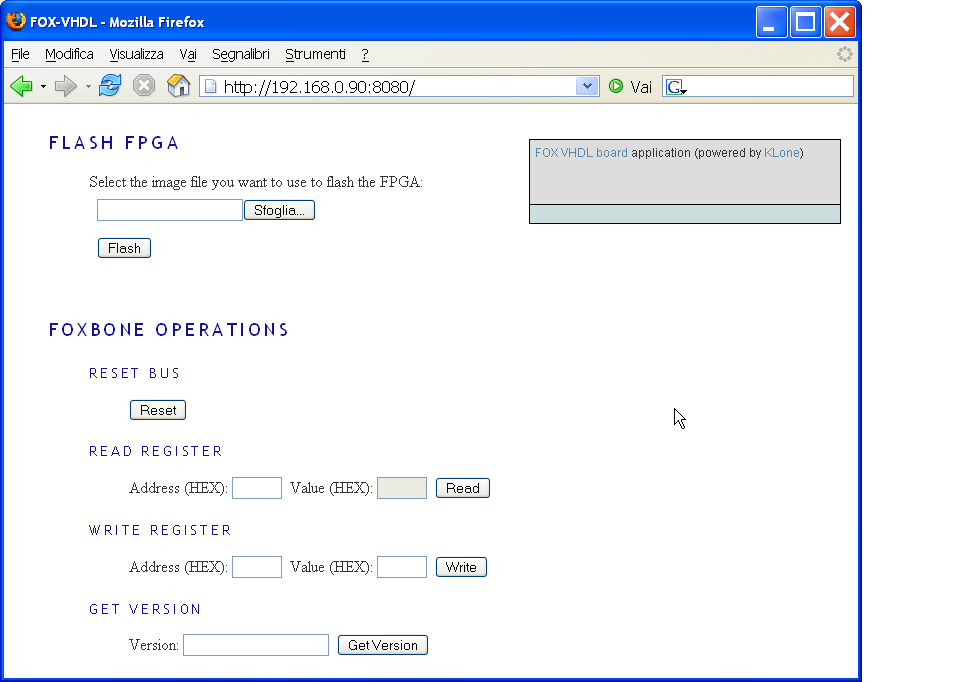Viewport: 960px width, 682px height.
Task: Click the Version text field
Action: [x=256, y=645]
